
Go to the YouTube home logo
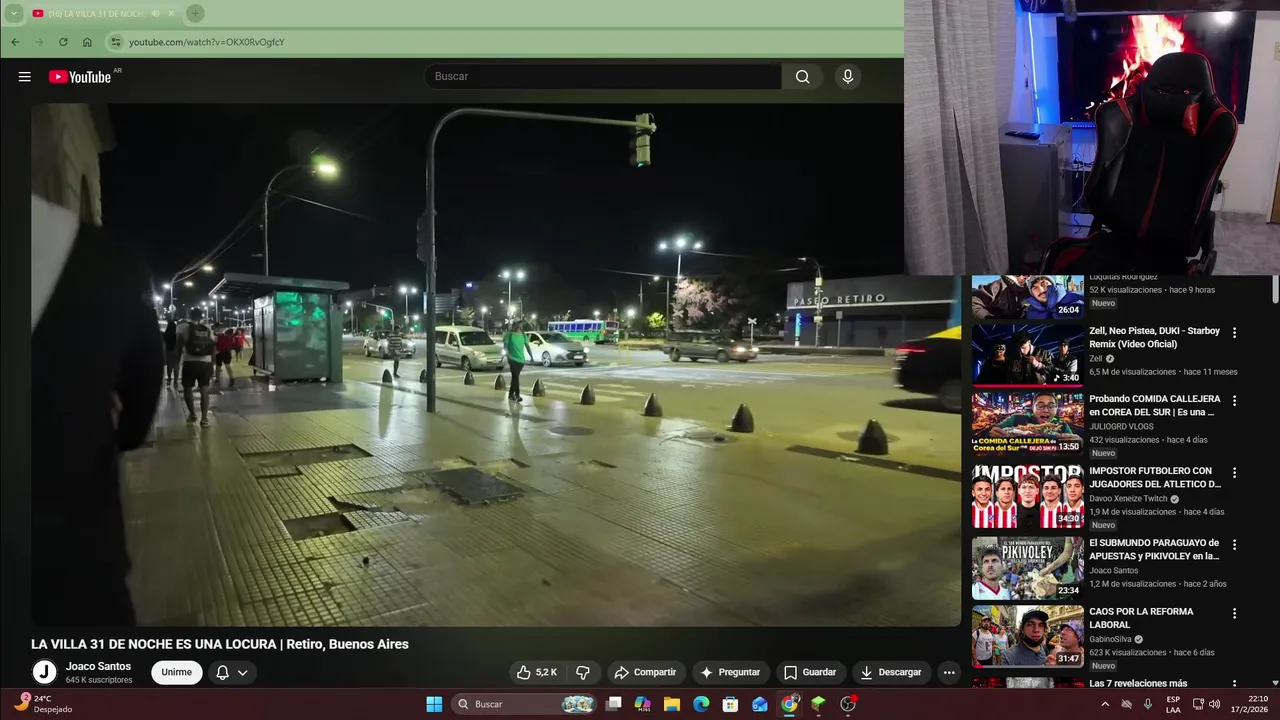click(80, 77)
